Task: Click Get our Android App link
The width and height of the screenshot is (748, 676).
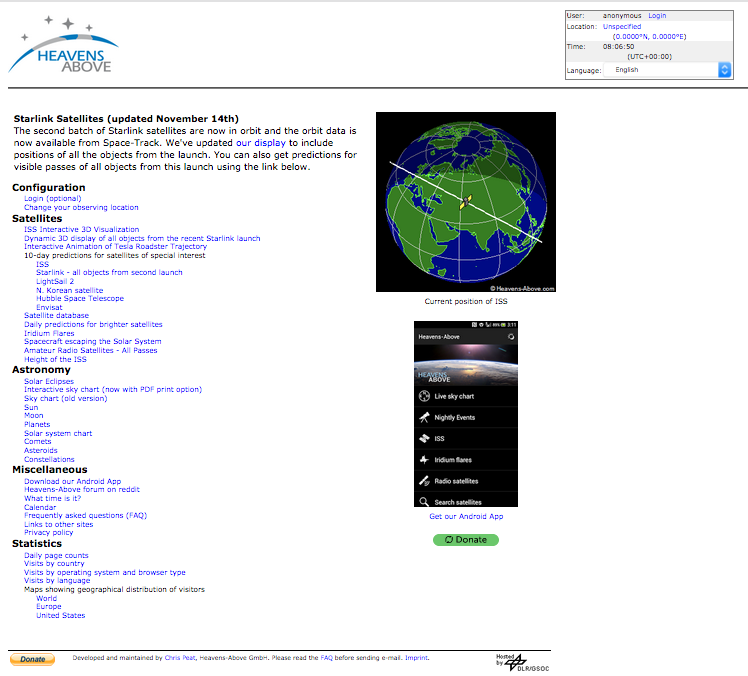Action: coord(466,517)
